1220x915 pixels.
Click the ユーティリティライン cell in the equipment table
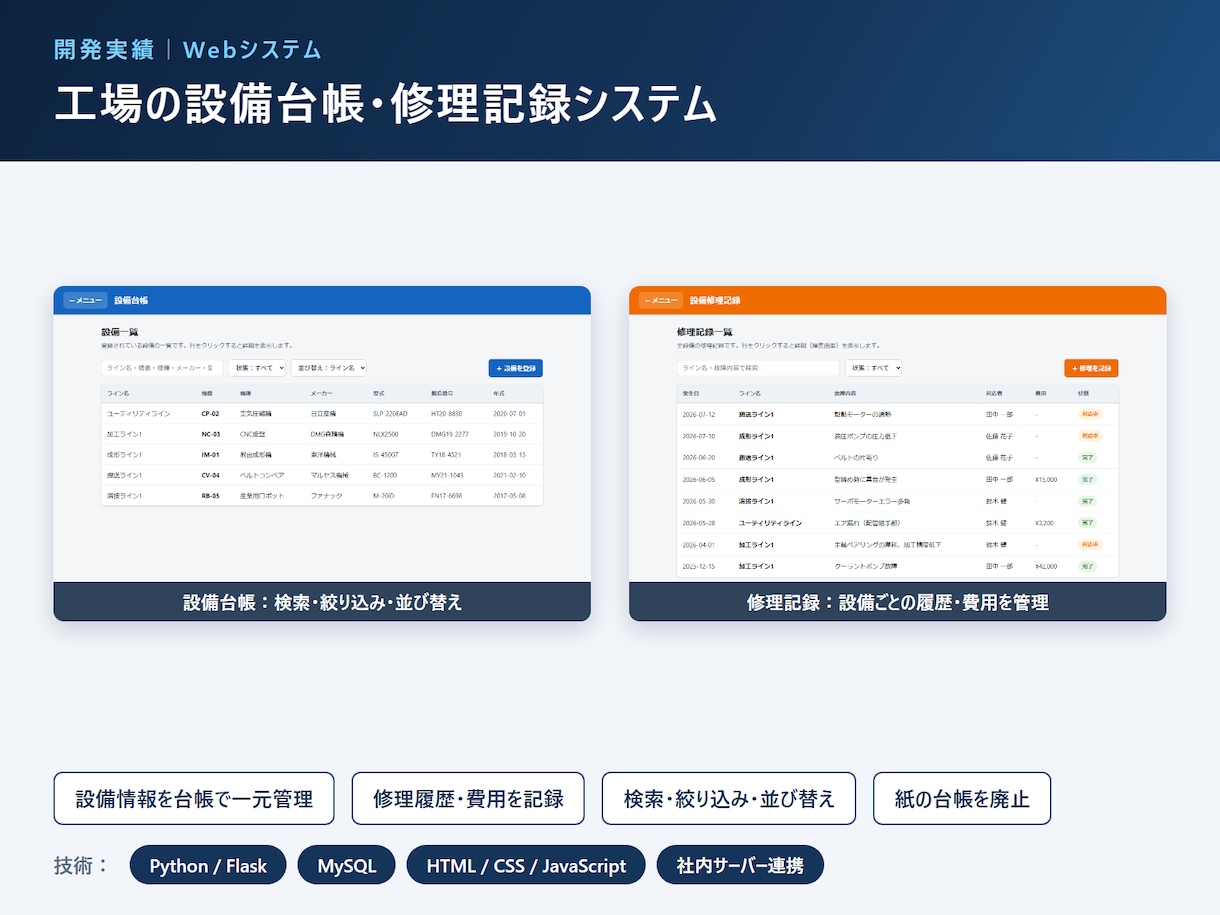[x=139, y=413]
